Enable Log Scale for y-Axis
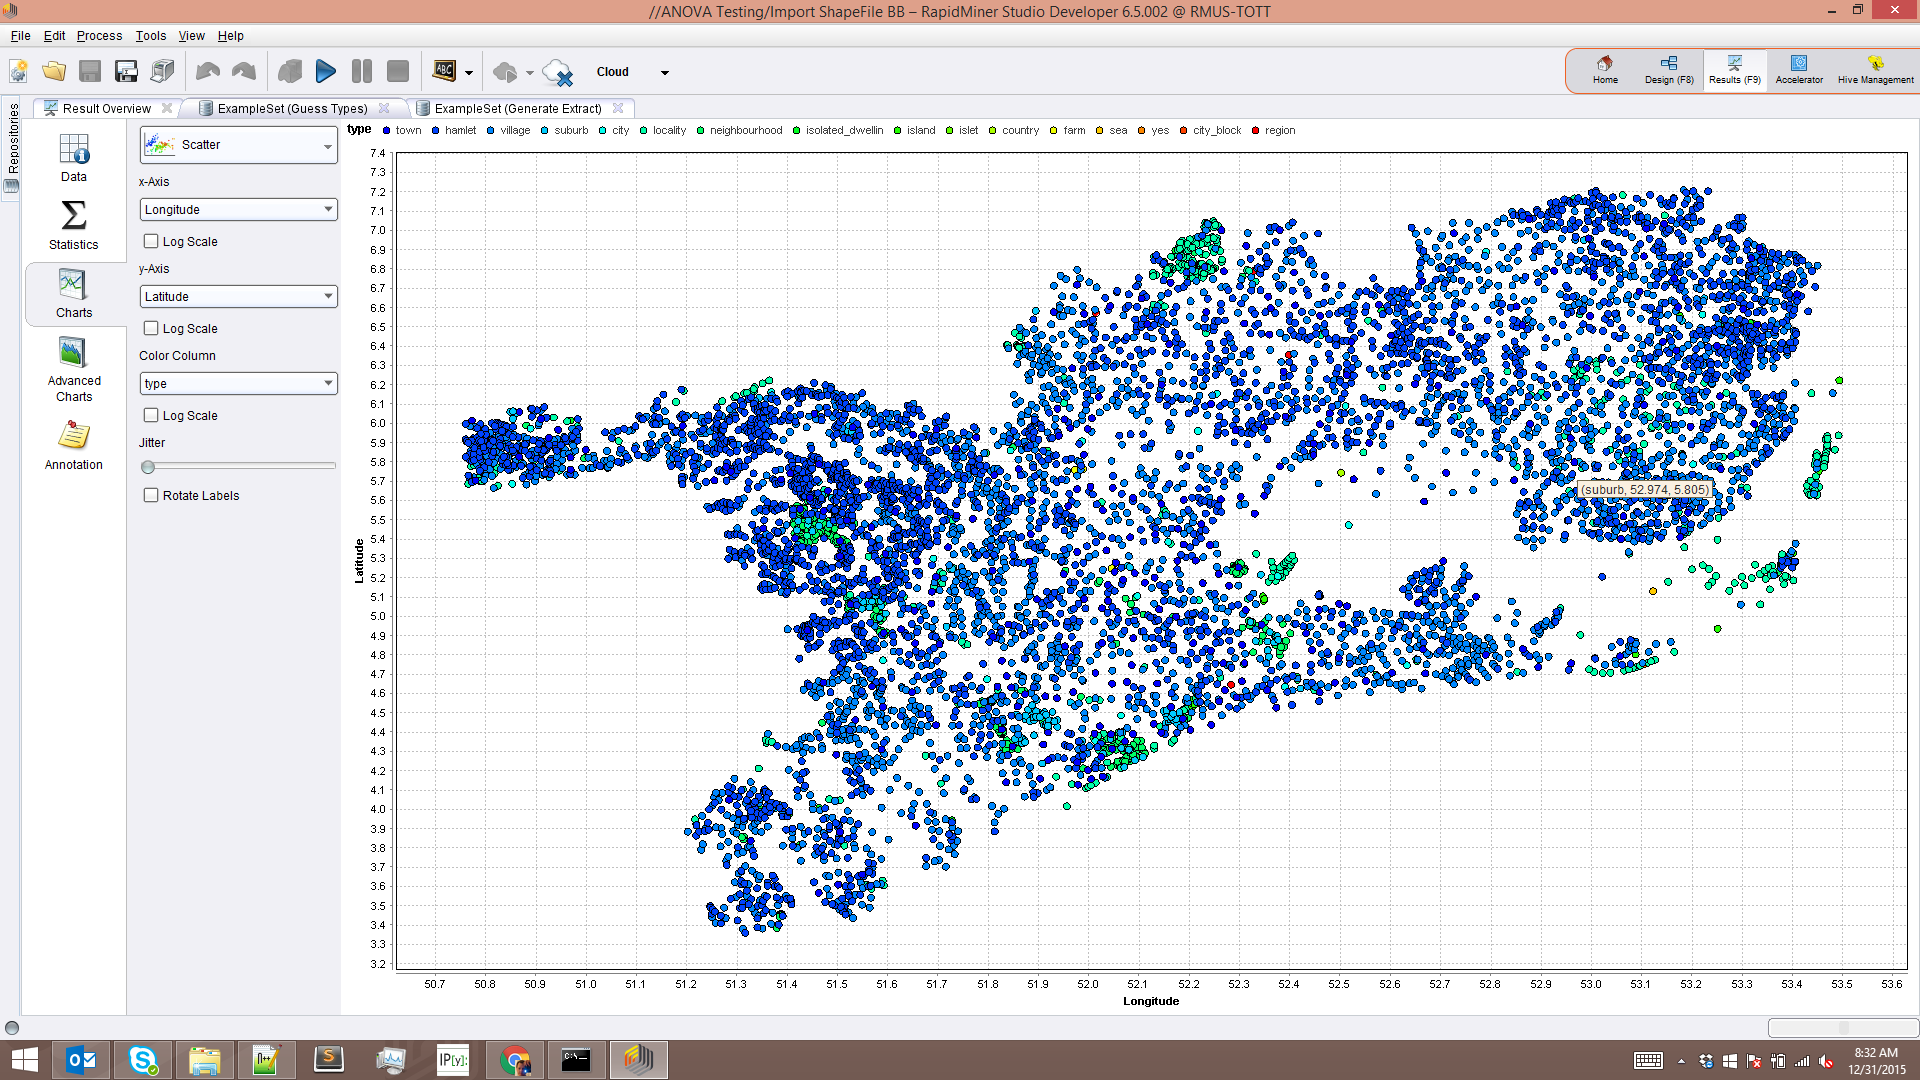This screenshot has width=1920, height=1080. pyautogui.click(x=151, y=328)
